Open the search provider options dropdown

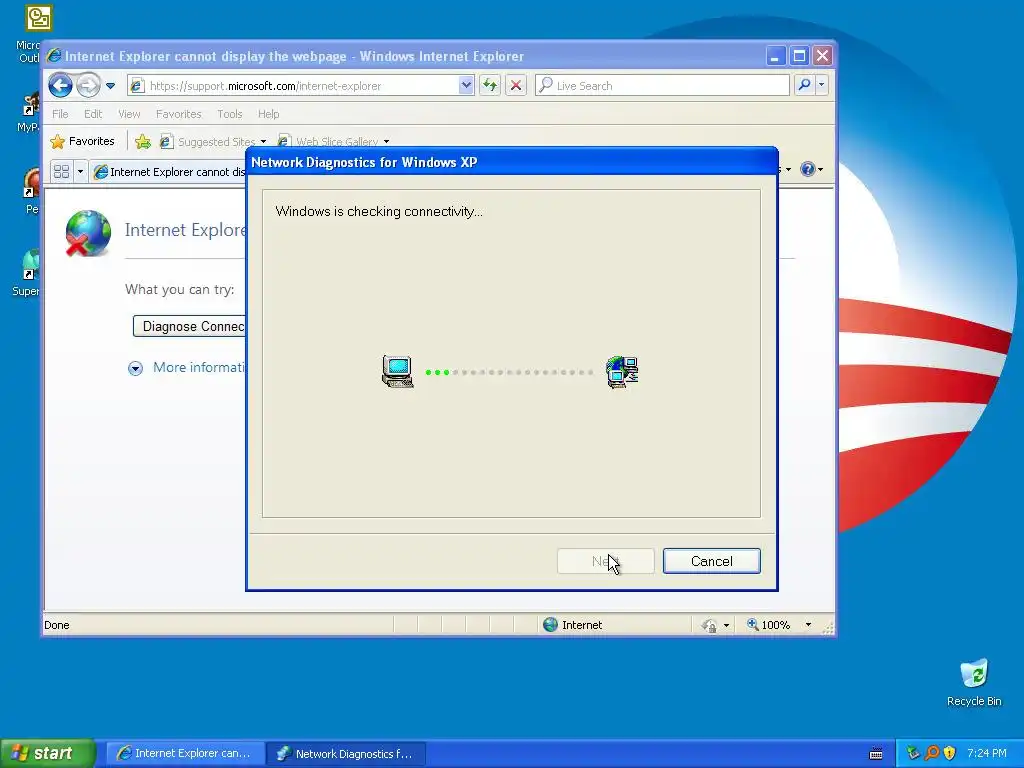coord(822,86)
